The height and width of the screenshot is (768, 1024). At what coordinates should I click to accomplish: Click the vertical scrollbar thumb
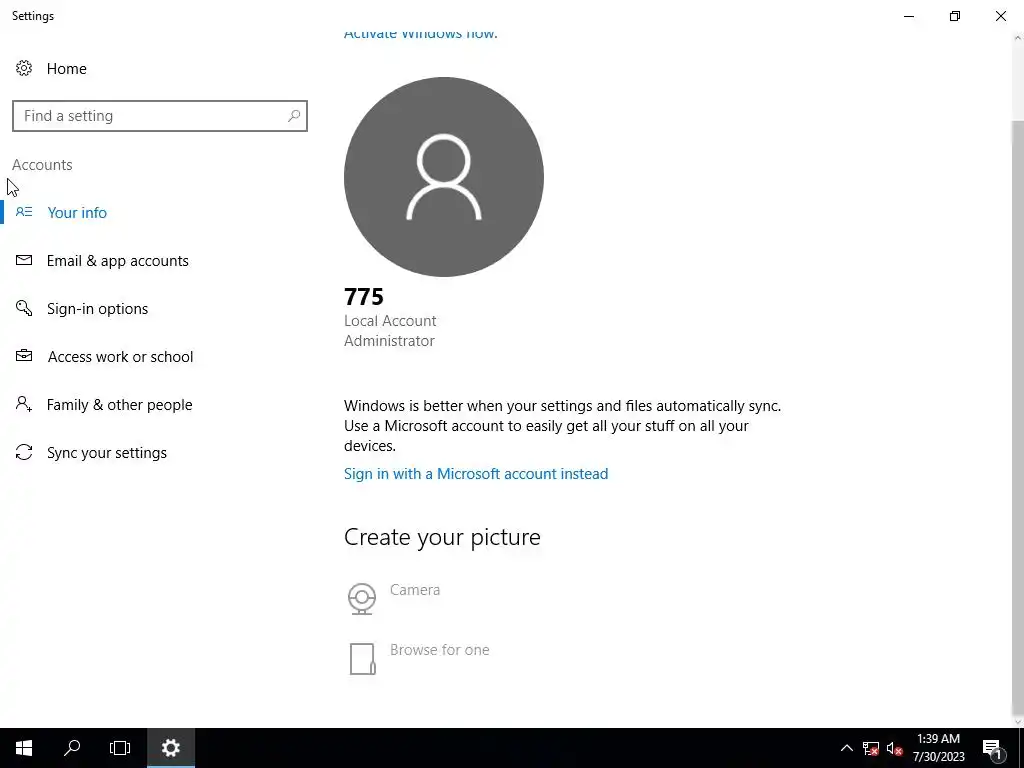(x=1017, y=418)
